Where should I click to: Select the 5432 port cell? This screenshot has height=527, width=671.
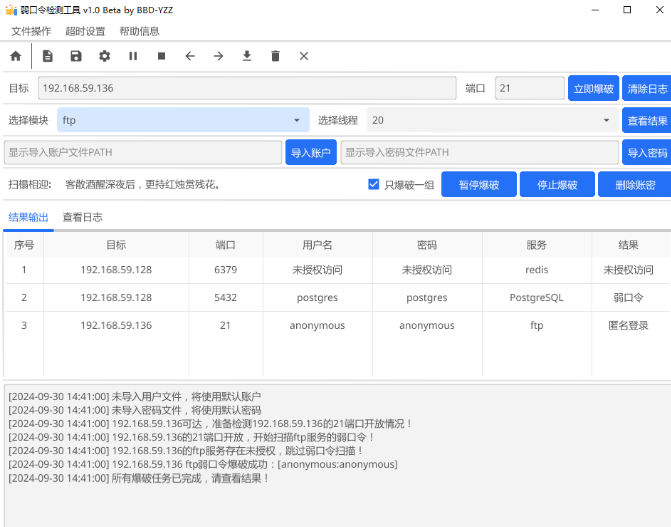click(x=226, y=298)
